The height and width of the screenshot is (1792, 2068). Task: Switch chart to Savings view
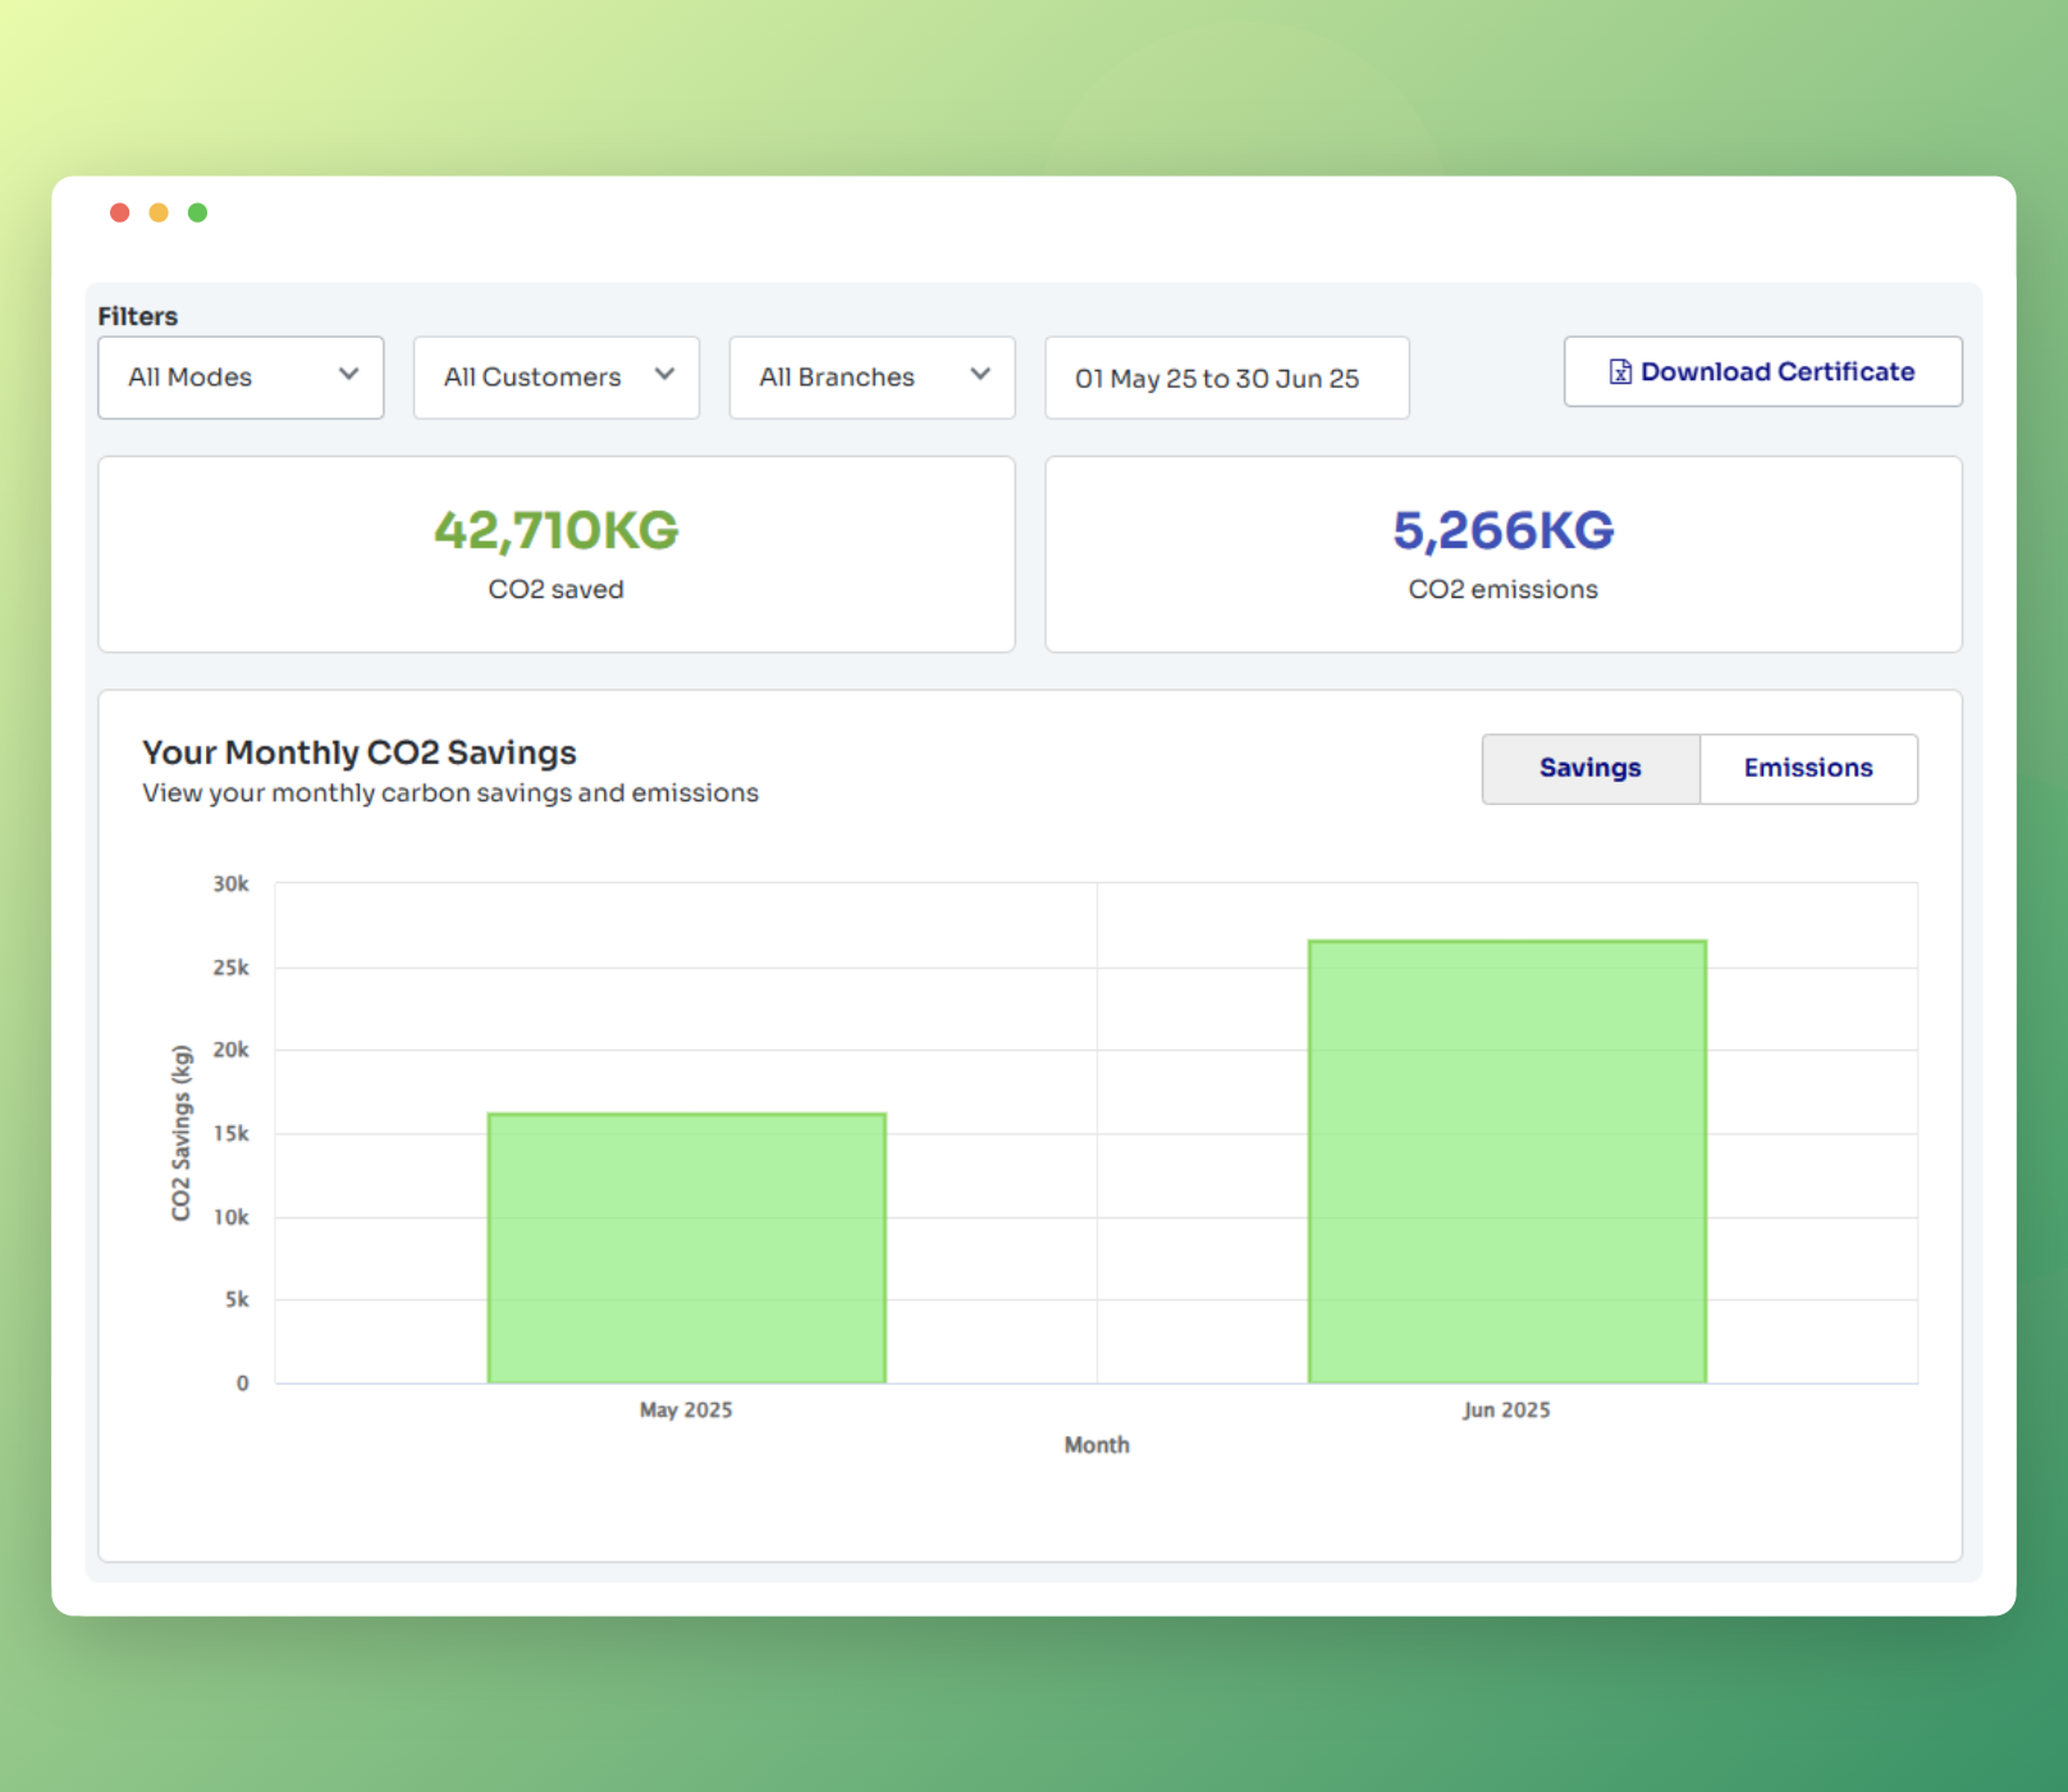pos(1590,768)
